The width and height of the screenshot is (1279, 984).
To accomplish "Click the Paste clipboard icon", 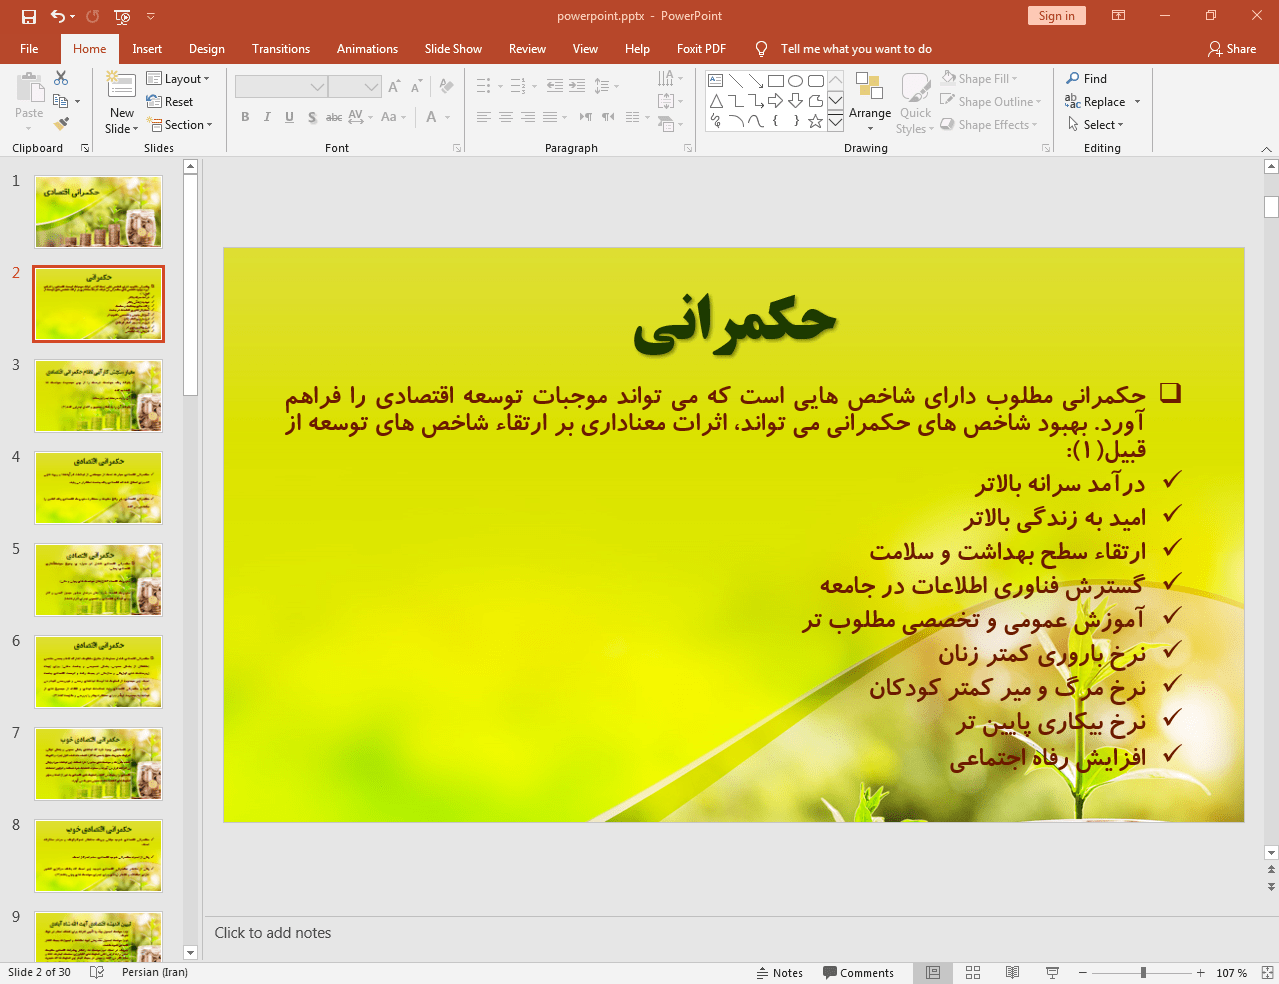I will coord(29,89).
